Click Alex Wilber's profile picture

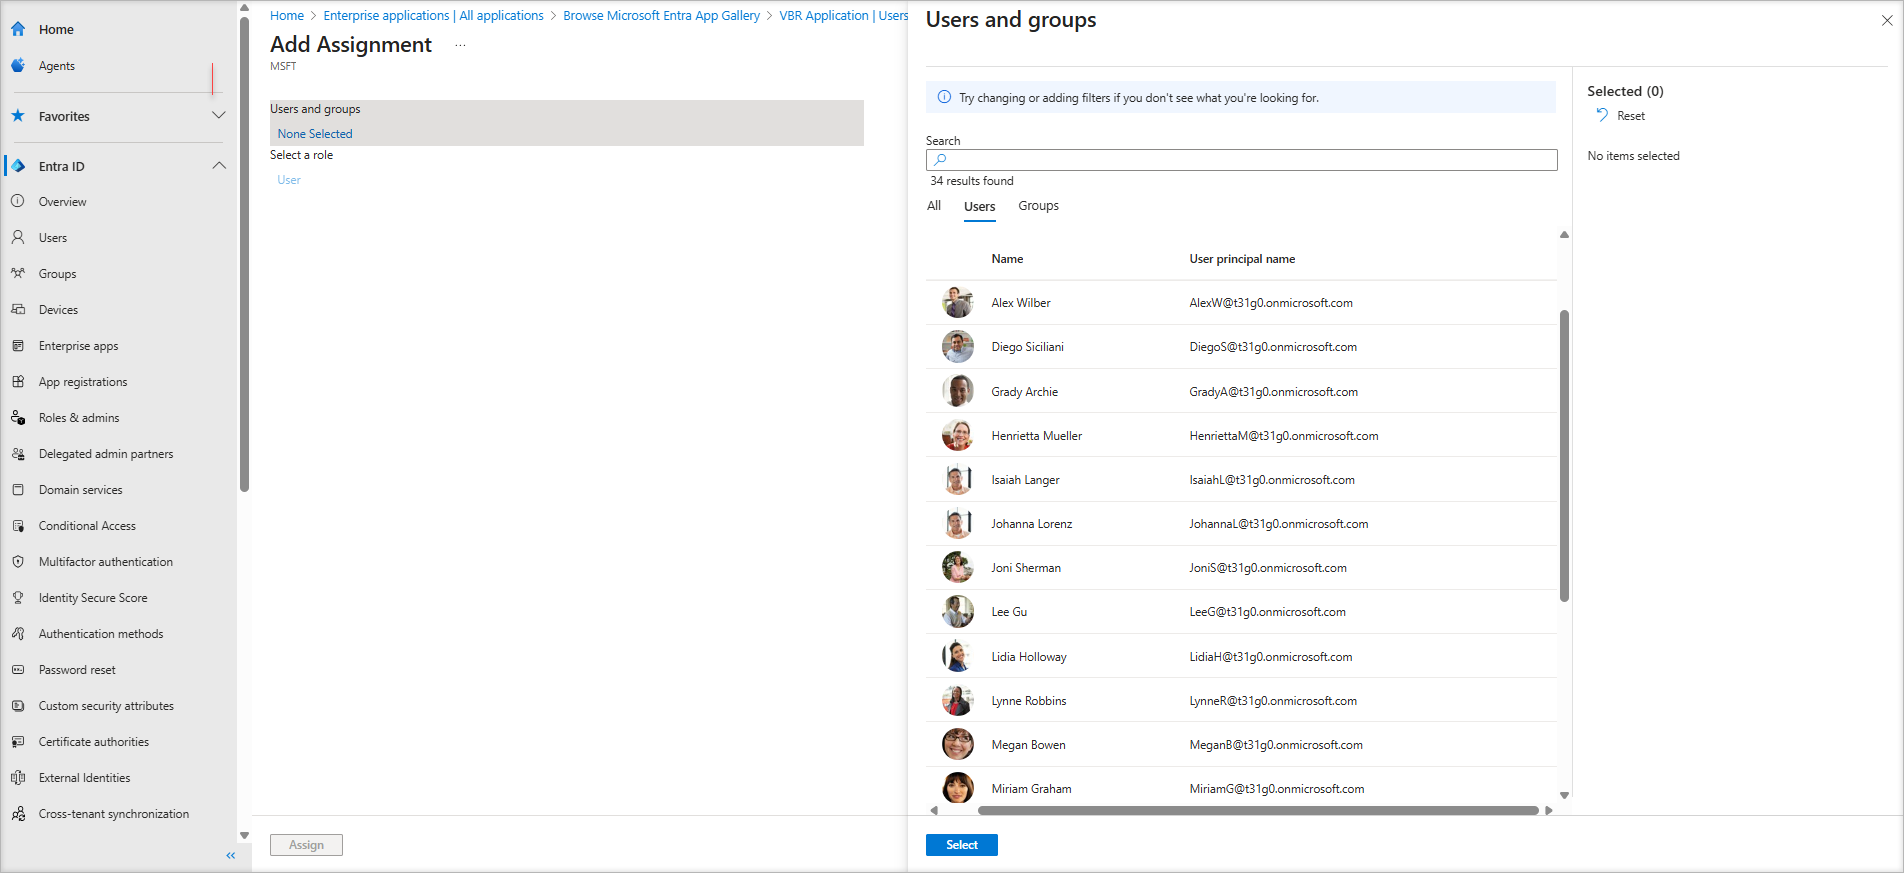click(x=957, y=303)
